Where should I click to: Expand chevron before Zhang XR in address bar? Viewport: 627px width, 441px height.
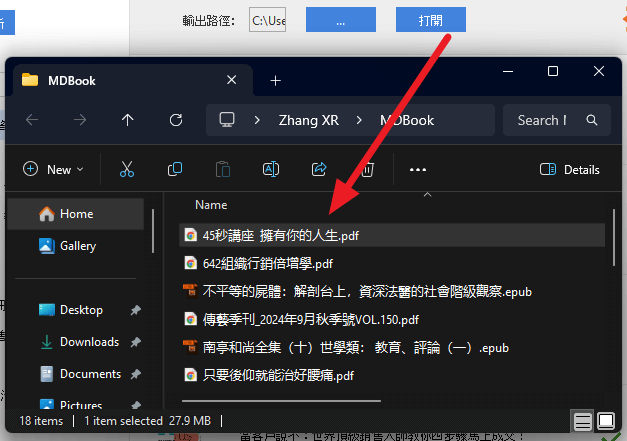(x=257, y=120)
